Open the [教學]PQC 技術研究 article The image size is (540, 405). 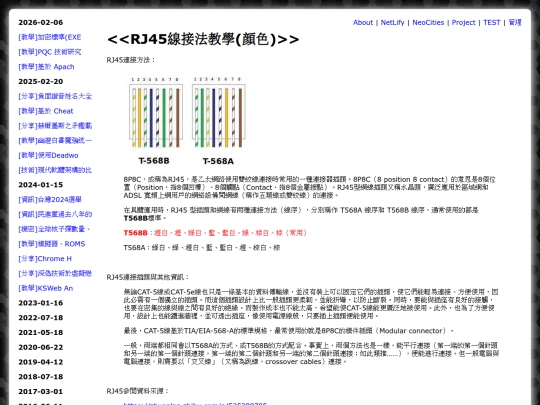point(50,52)
